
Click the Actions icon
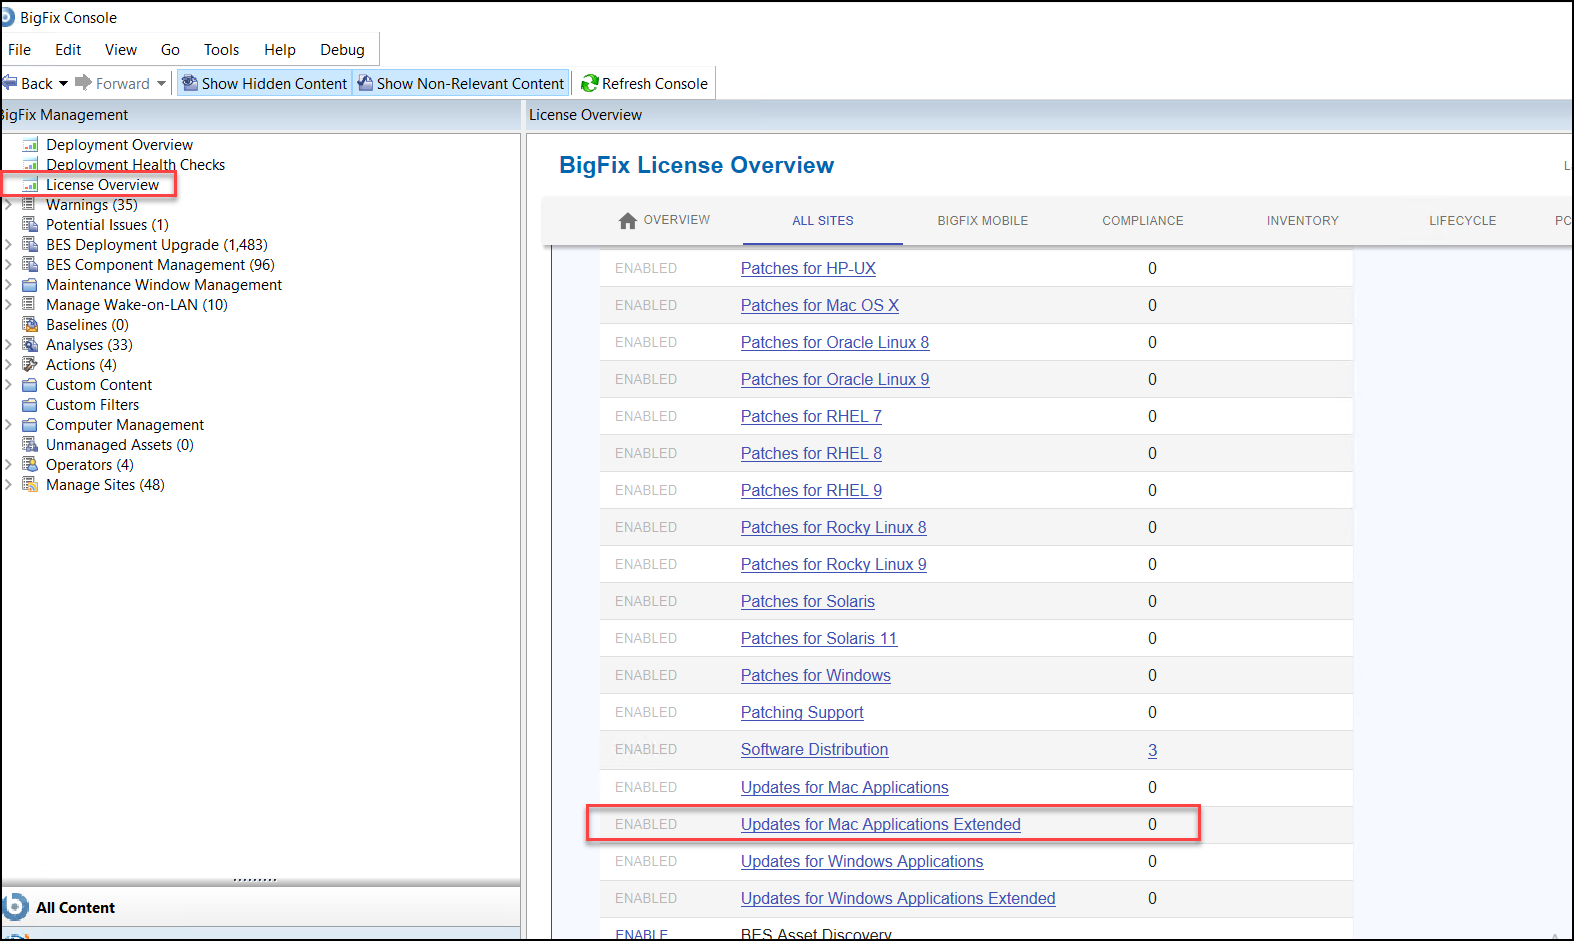pos(30,365)
